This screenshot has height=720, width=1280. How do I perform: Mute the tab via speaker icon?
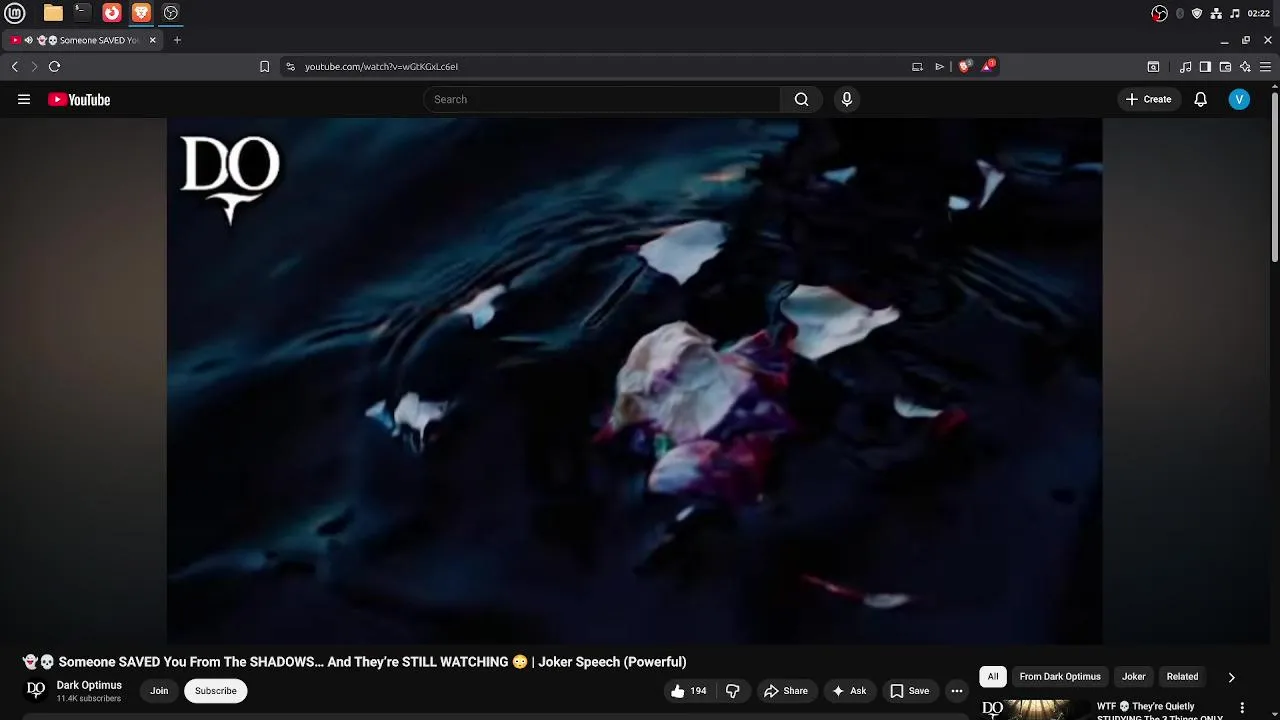(28, 40)
